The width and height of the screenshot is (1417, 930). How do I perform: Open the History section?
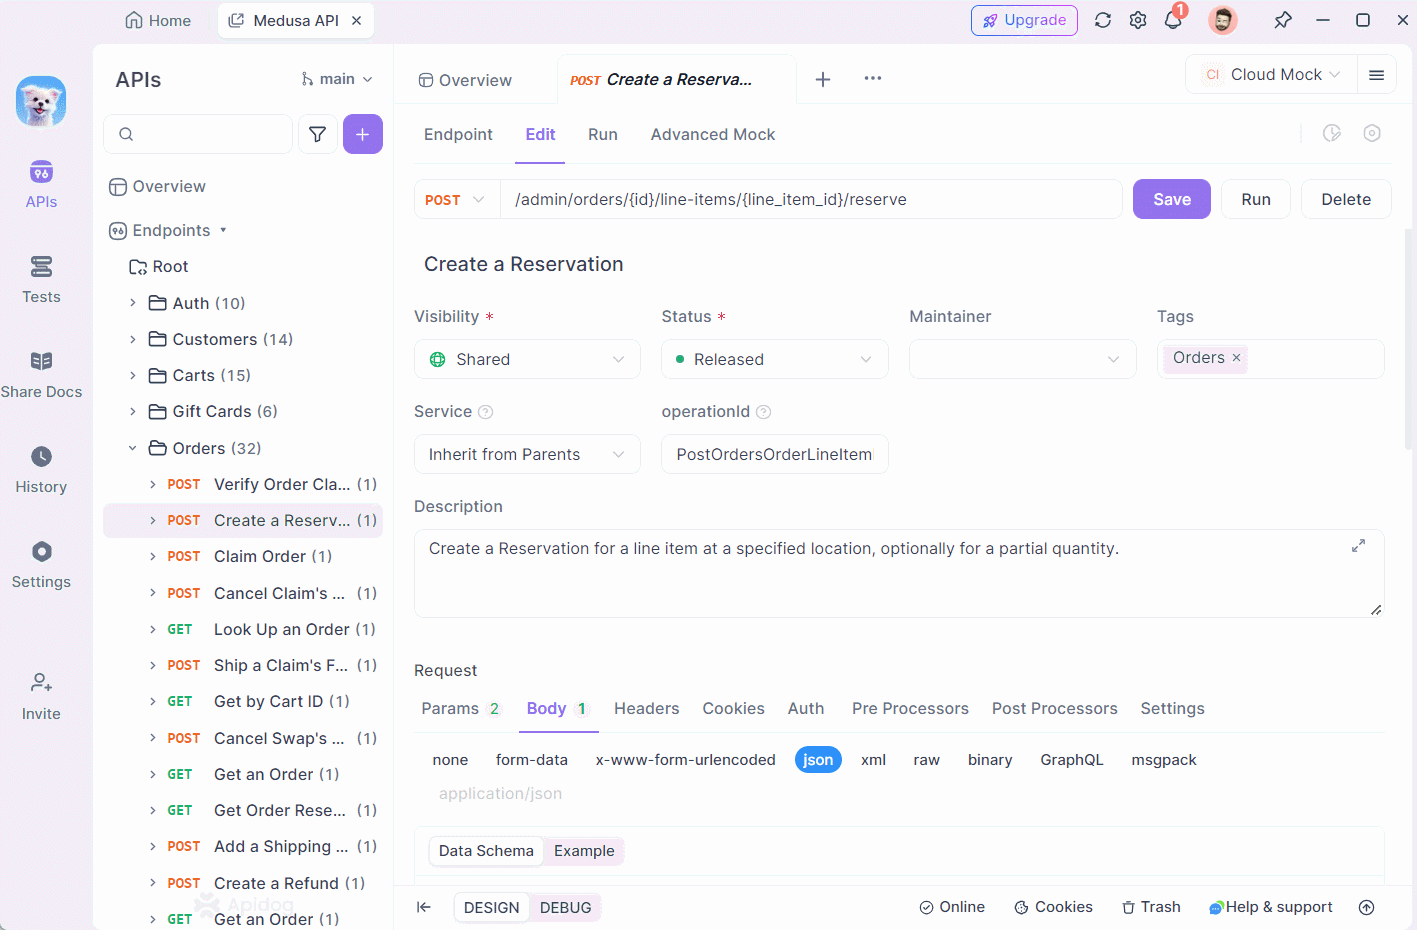point(41,470)
